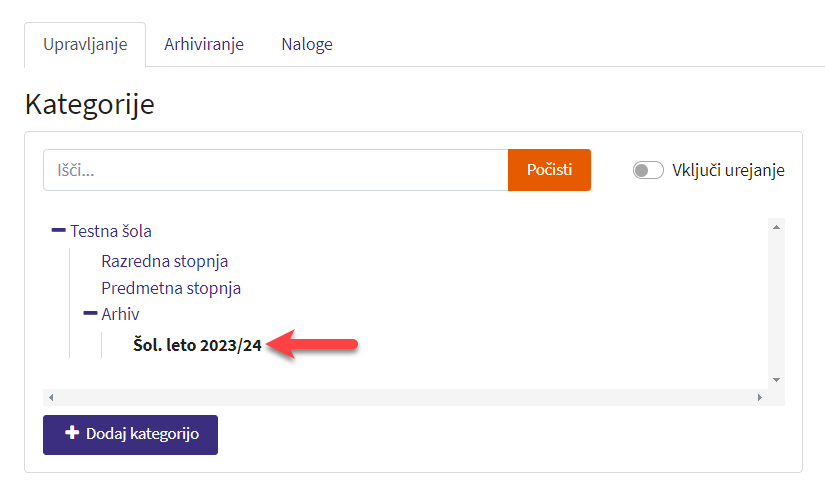Viewport: 825px width, 491px height.
Task: Select the Testna šola category
Action: click(111, 231)
